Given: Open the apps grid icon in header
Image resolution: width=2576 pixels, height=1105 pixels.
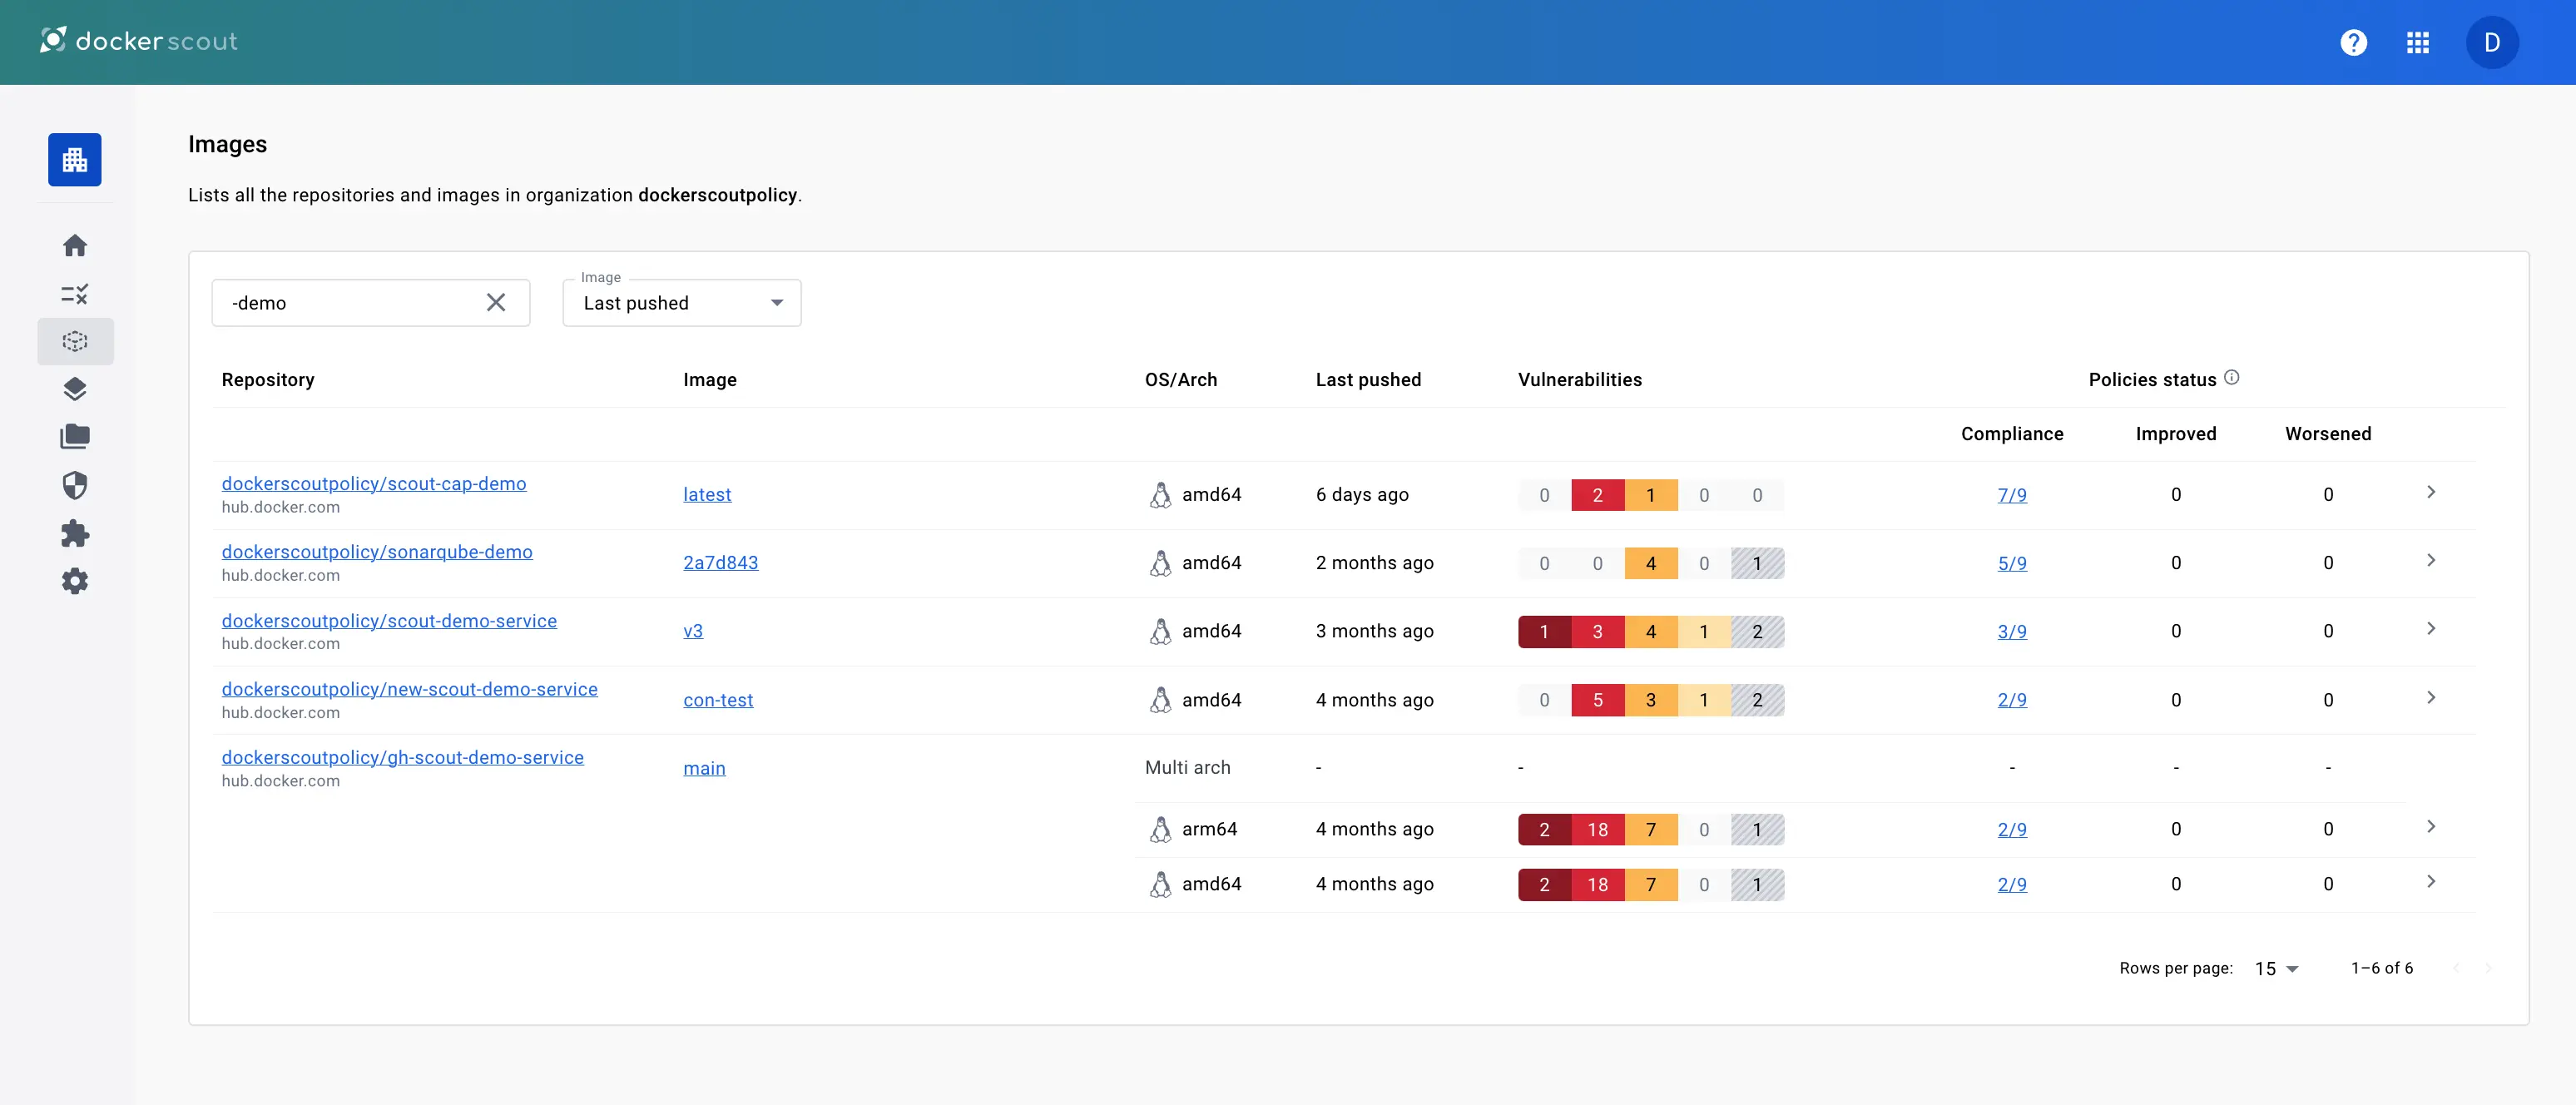Looking at the screenshot, I should 2419,42.
